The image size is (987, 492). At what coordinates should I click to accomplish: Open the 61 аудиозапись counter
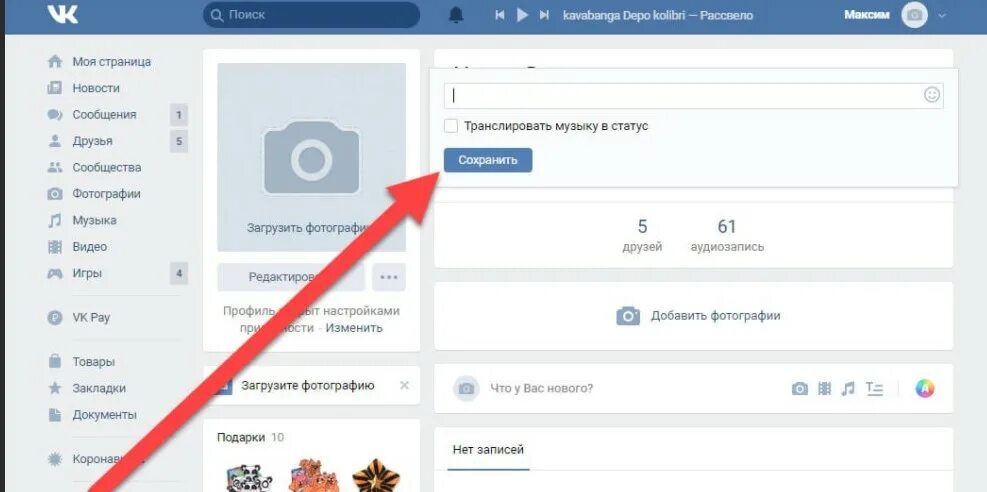click(727, 235)
